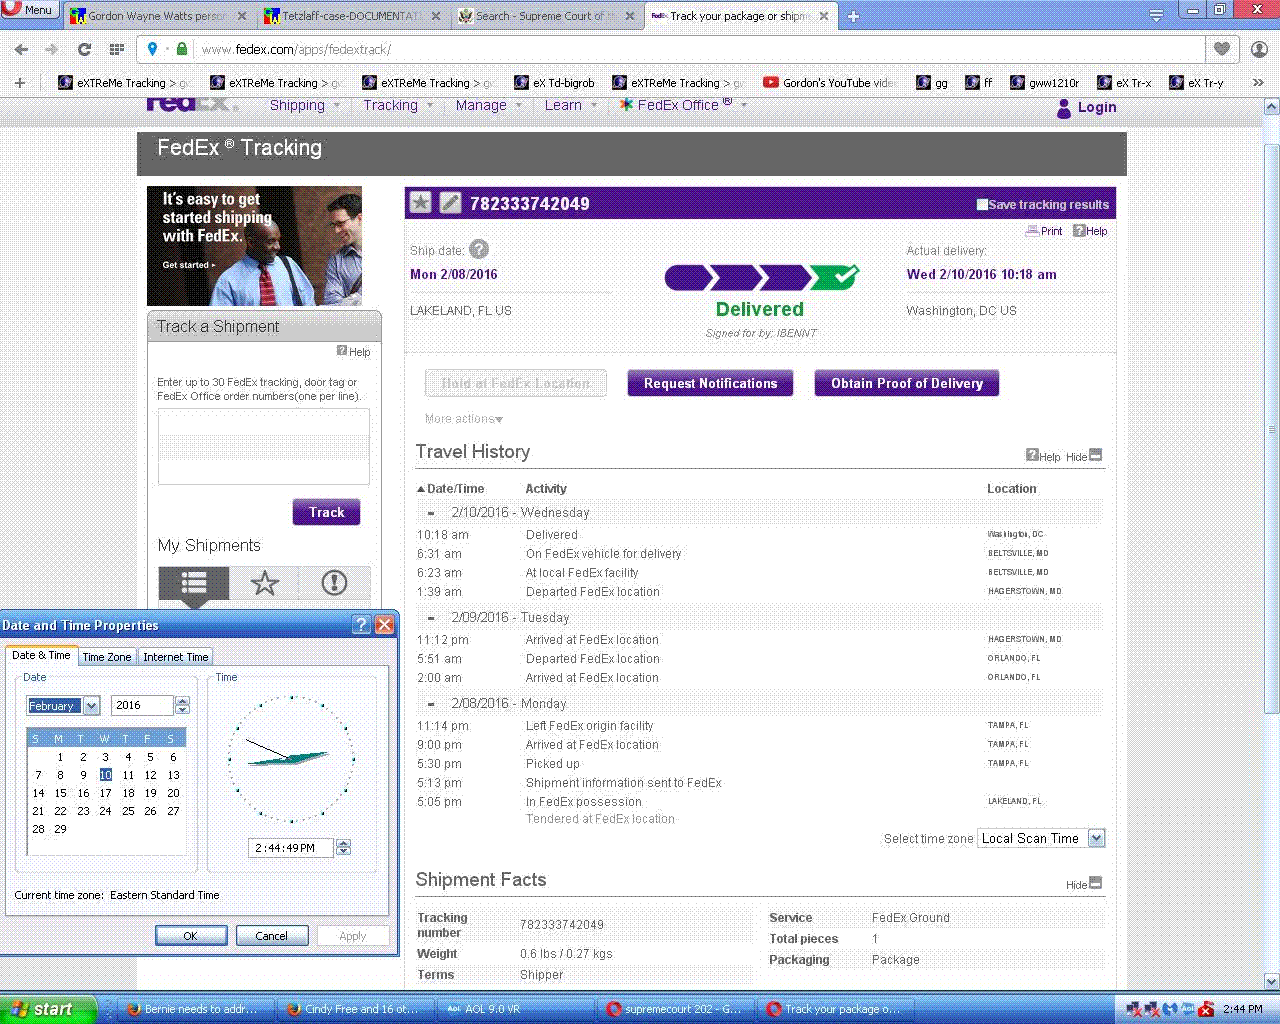This screenshot has height=1024, width=1280.
Task: Click inside the tracking numbers text box
Action: coord(263,447)
